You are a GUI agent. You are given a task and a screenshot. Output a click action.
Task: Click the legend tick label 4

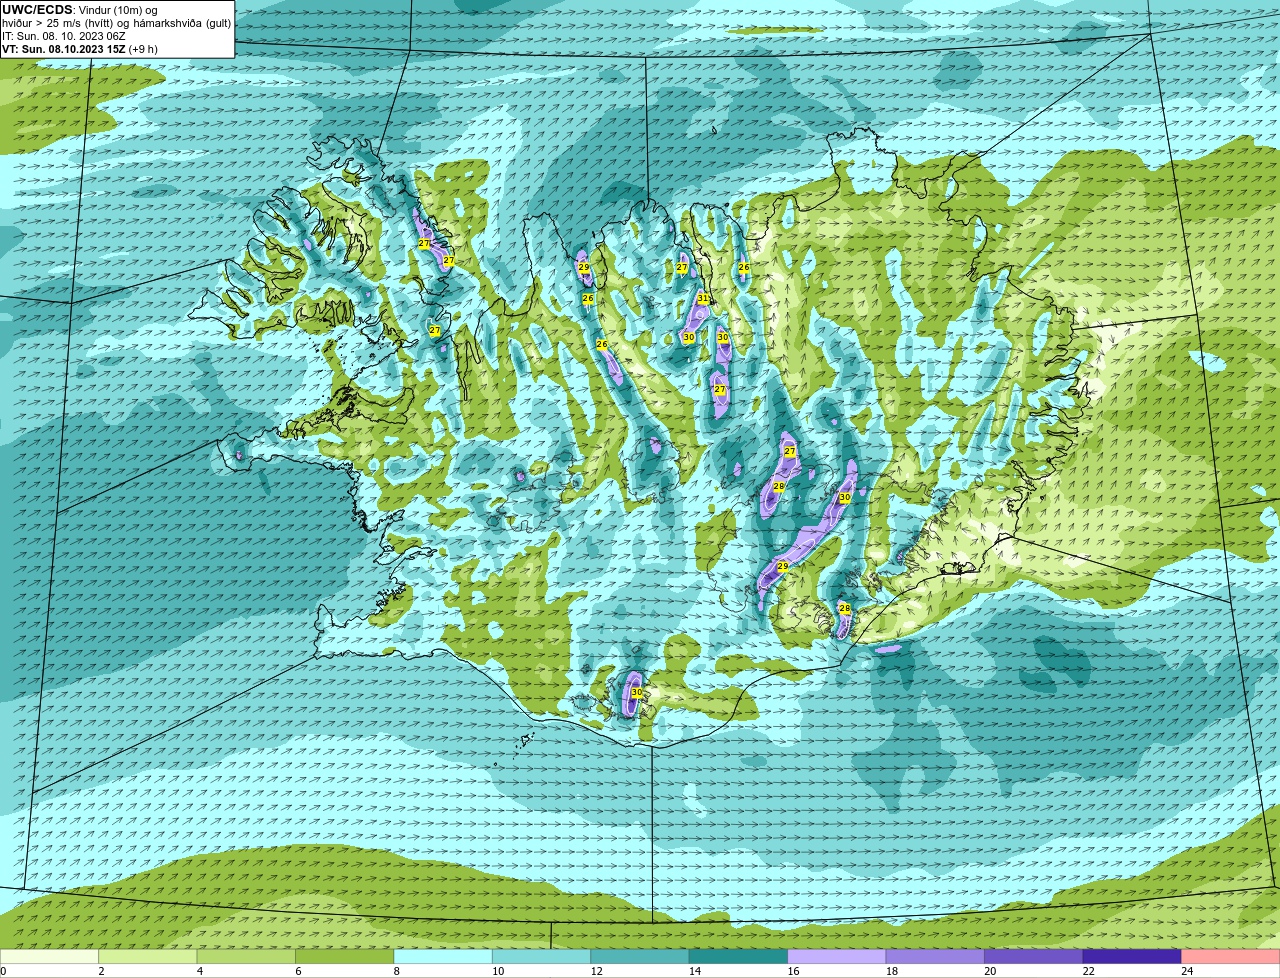click(199, 971)
